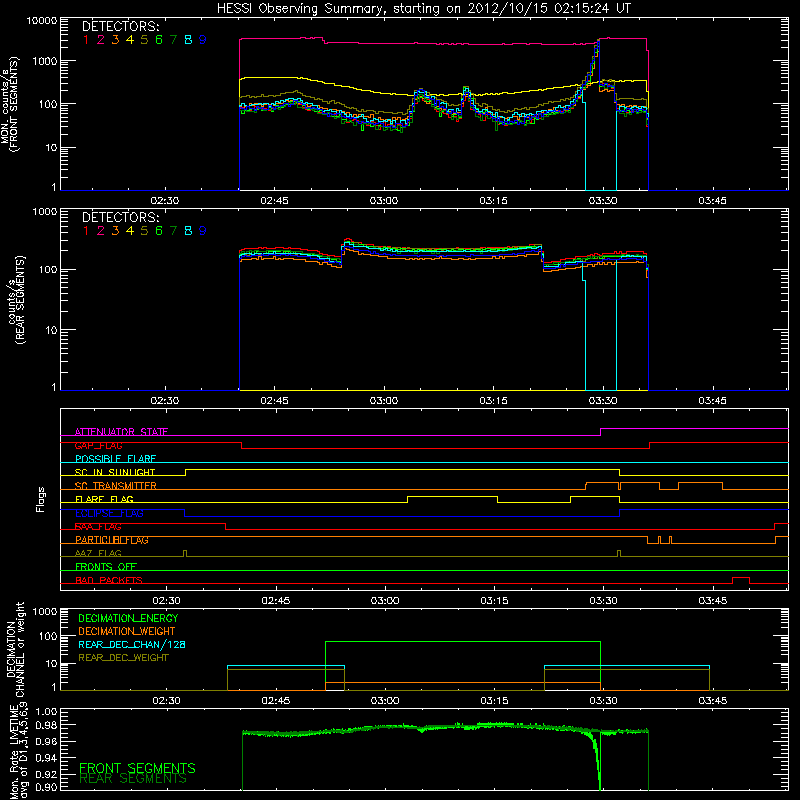The image size is (800, 800).
Task: Click the FRONTS_OFF flag label
Action: coord(106,566)
